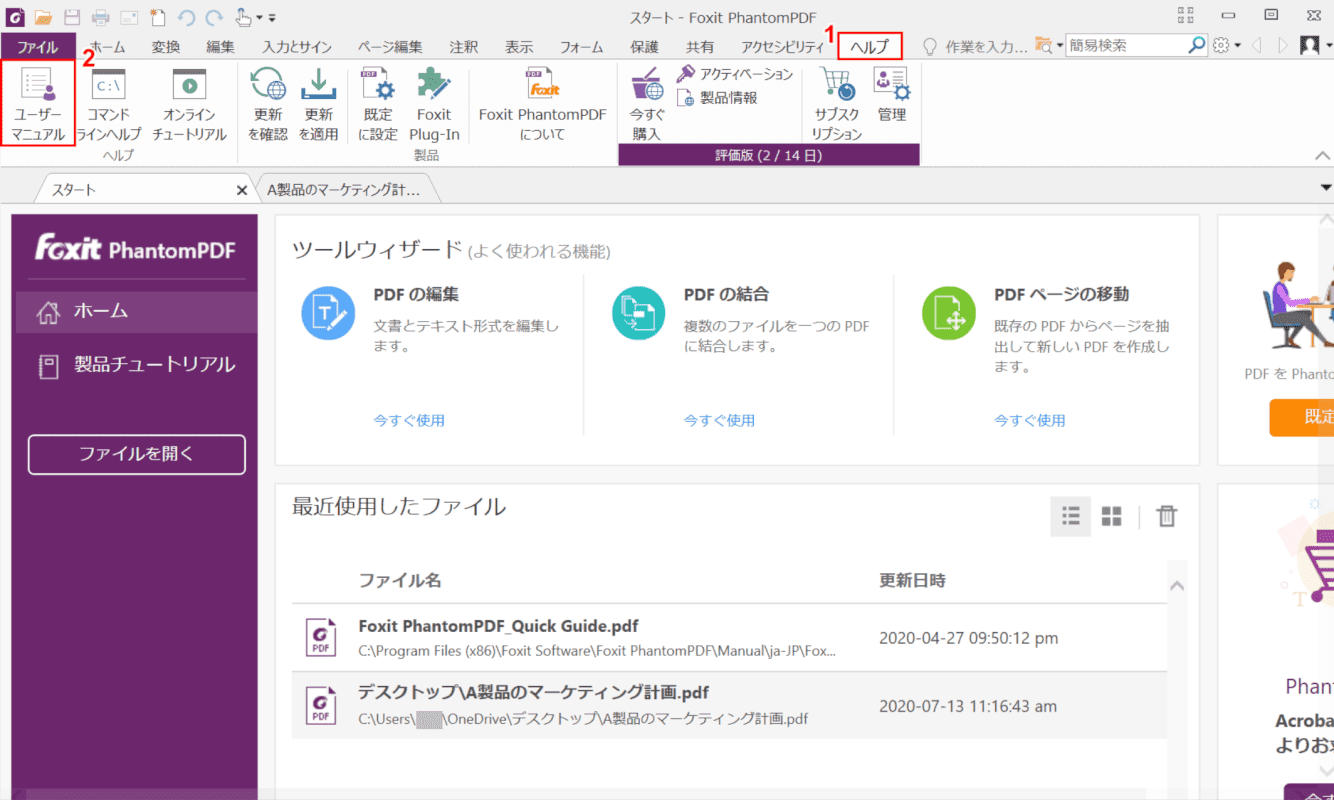Switch to Home (ホーム) ribbon tab
The width and height of the screenshot is (1334, 800).
(x=108, y=46)
